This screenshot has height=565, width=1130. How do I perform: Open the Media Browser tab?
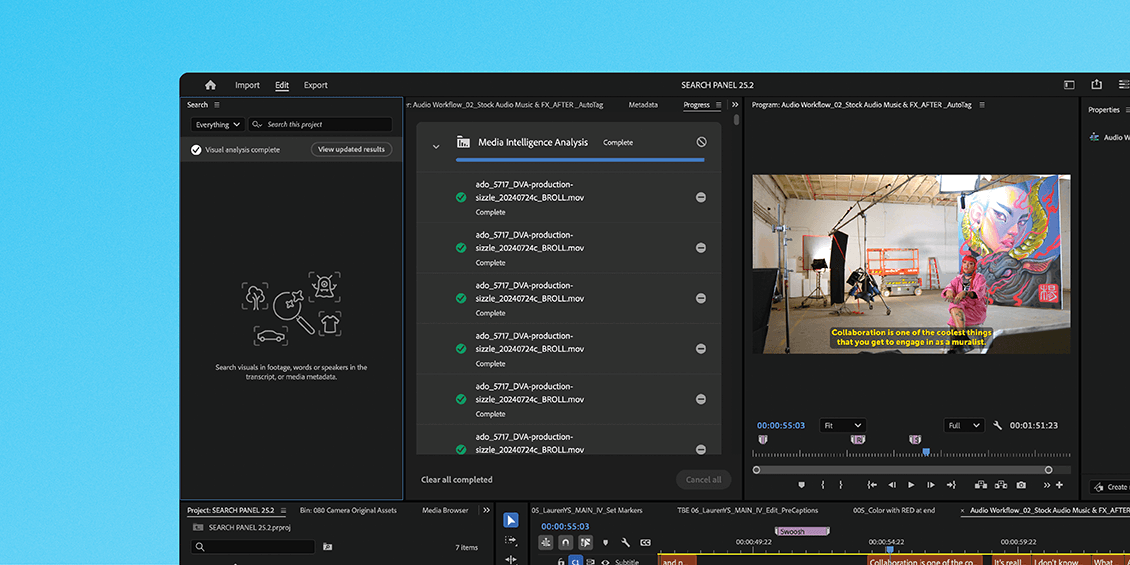[x=445, y=510]
